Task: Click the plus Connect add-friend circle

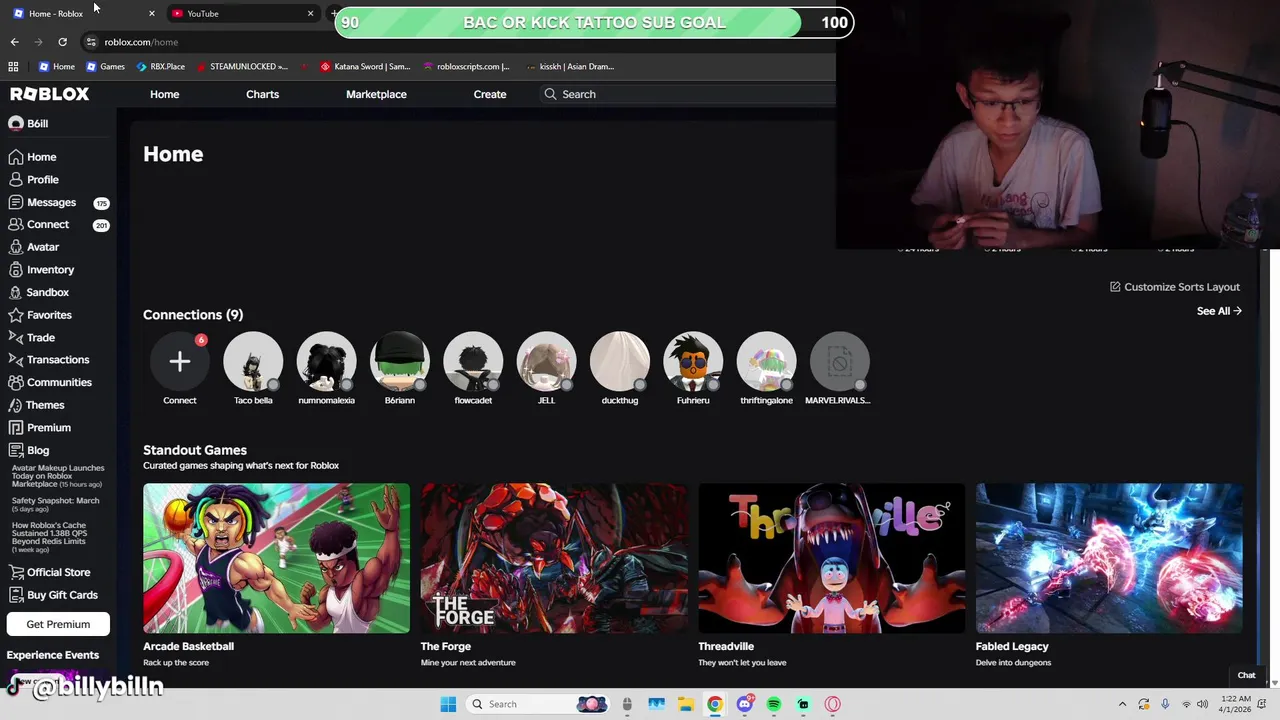Action: tap(180, 361)
